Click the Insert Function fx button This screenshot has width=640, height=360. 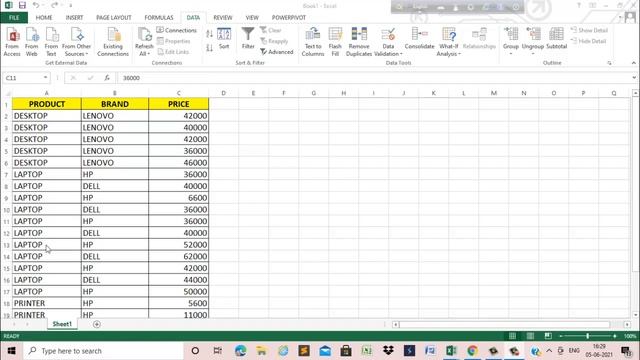107,78
